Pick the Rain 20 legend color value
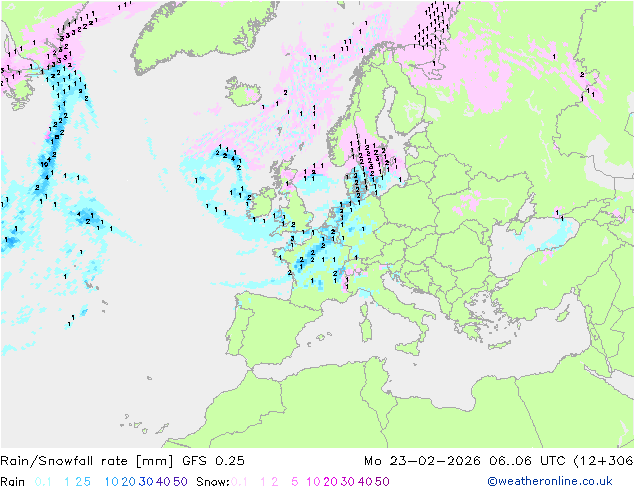Image resolution: width=634 pixels, height=490 pixels. click(129, 482)
